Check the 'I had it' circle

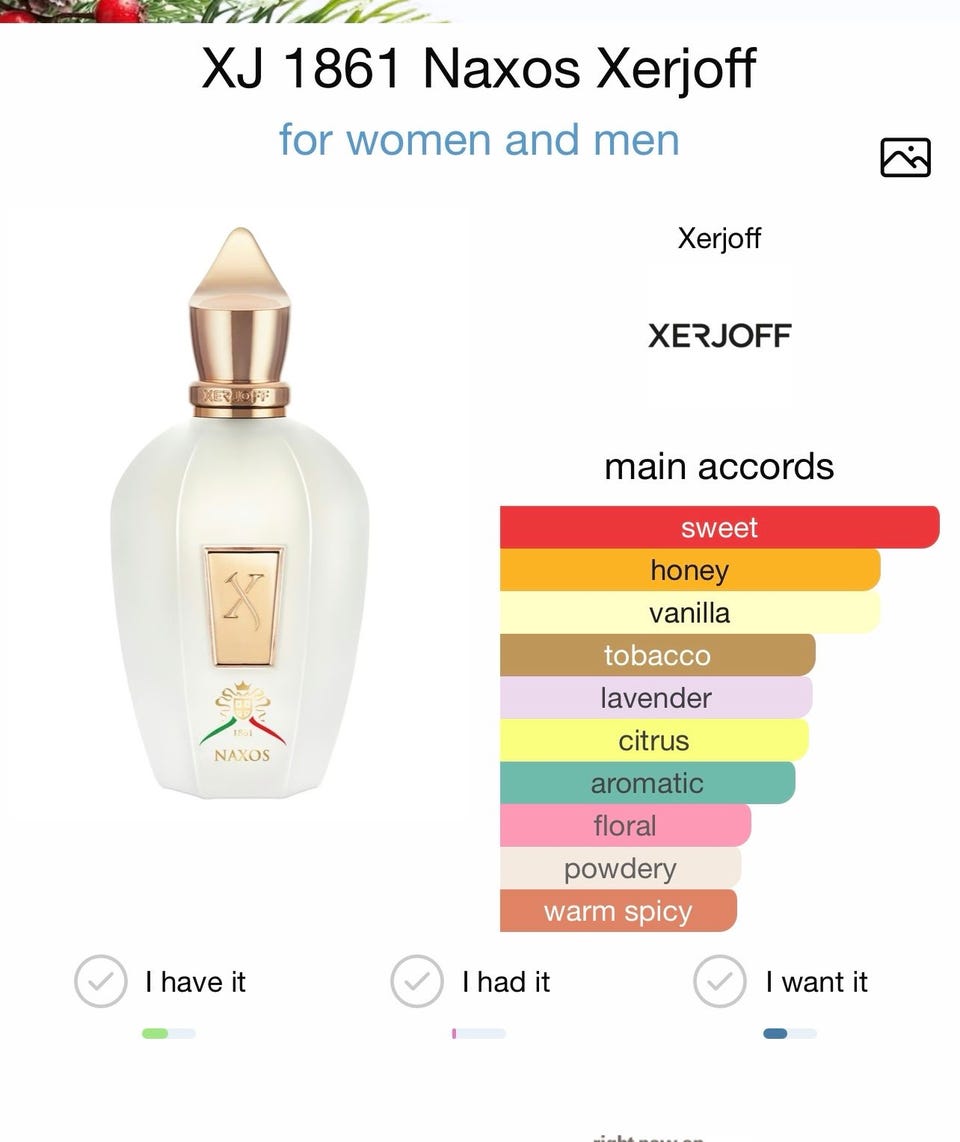click(417, 981)
